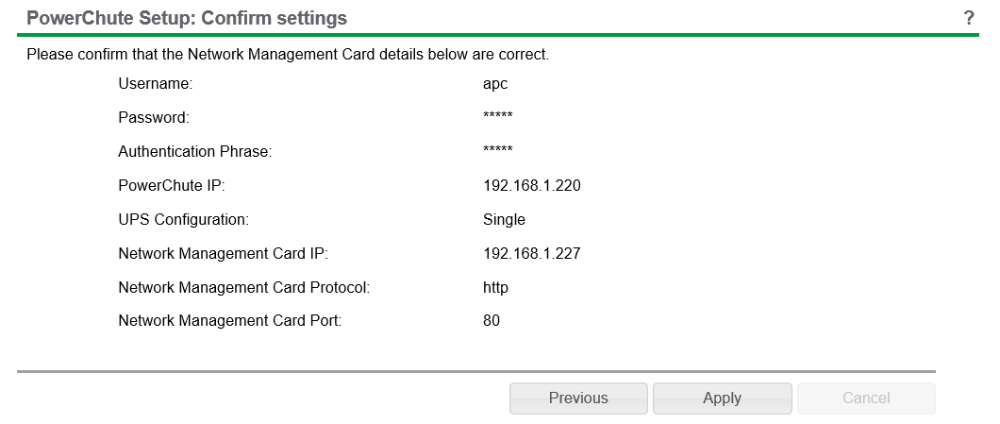Click the username value apc
Viewport: 1000px width, 424px height.
click(x=495, y=84)
